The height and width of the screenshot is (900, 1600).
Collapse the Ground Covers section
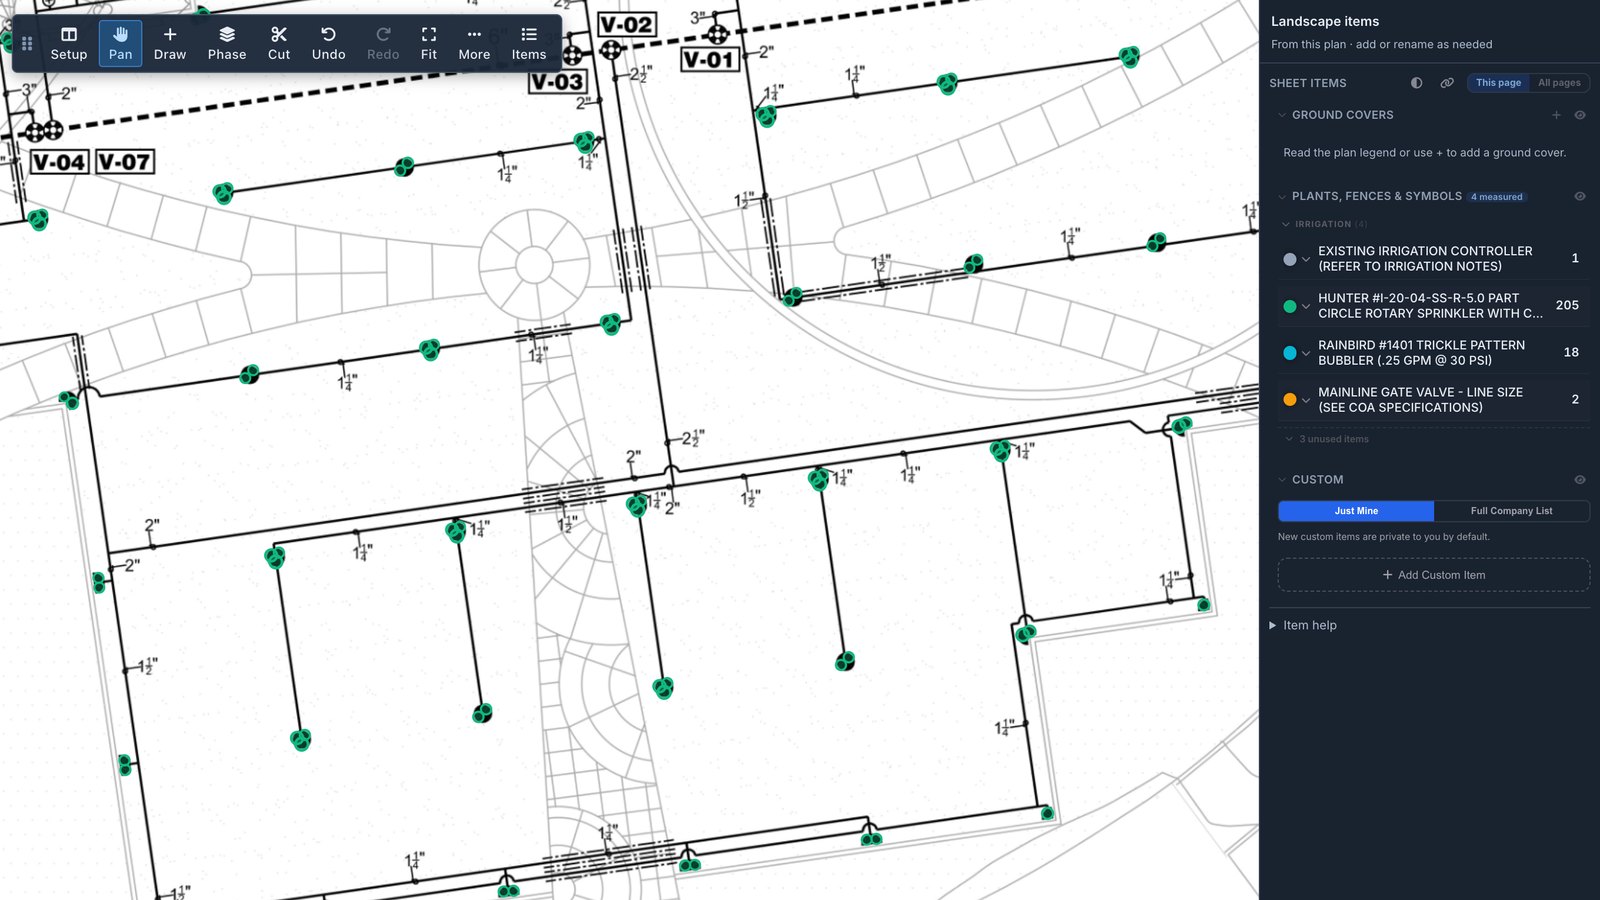[x=1282, y=115]
